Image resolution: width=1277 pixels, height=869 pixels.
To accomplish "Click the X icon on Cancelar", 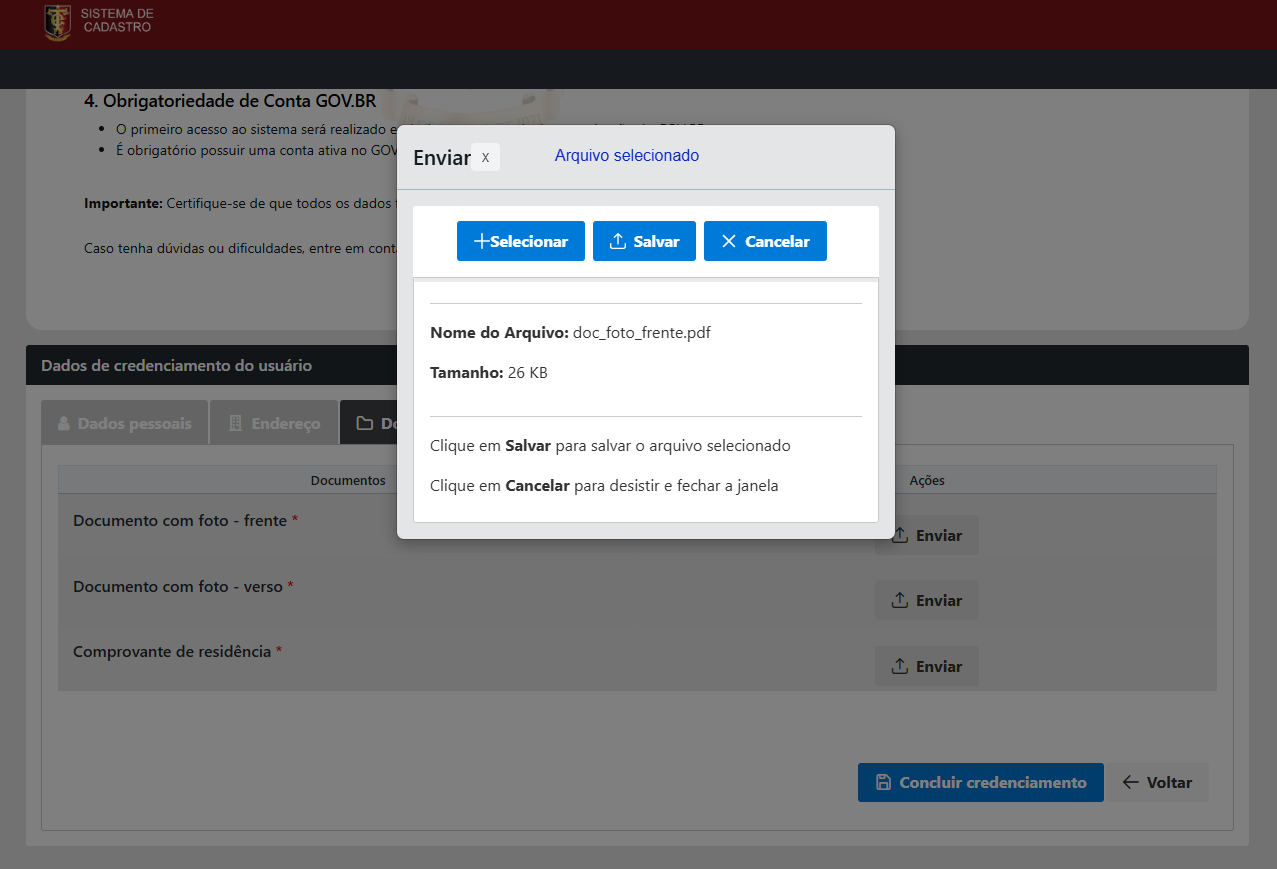I will (x=728, y=241).
